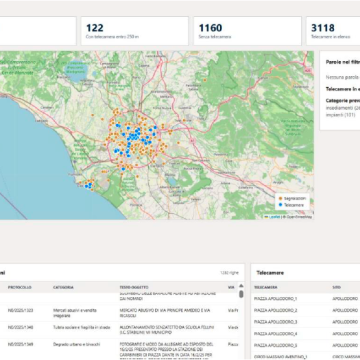Click the 'Nessuna parola' filter text

[x=343, y=77]
